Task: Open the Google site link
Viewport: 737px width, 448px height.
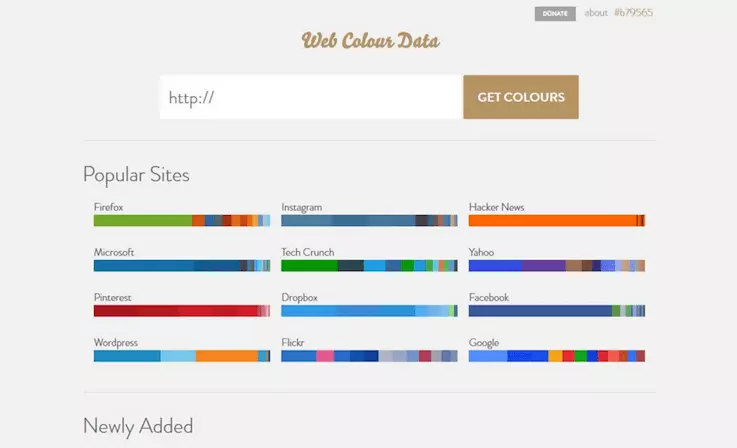Action: coord(484,343)
